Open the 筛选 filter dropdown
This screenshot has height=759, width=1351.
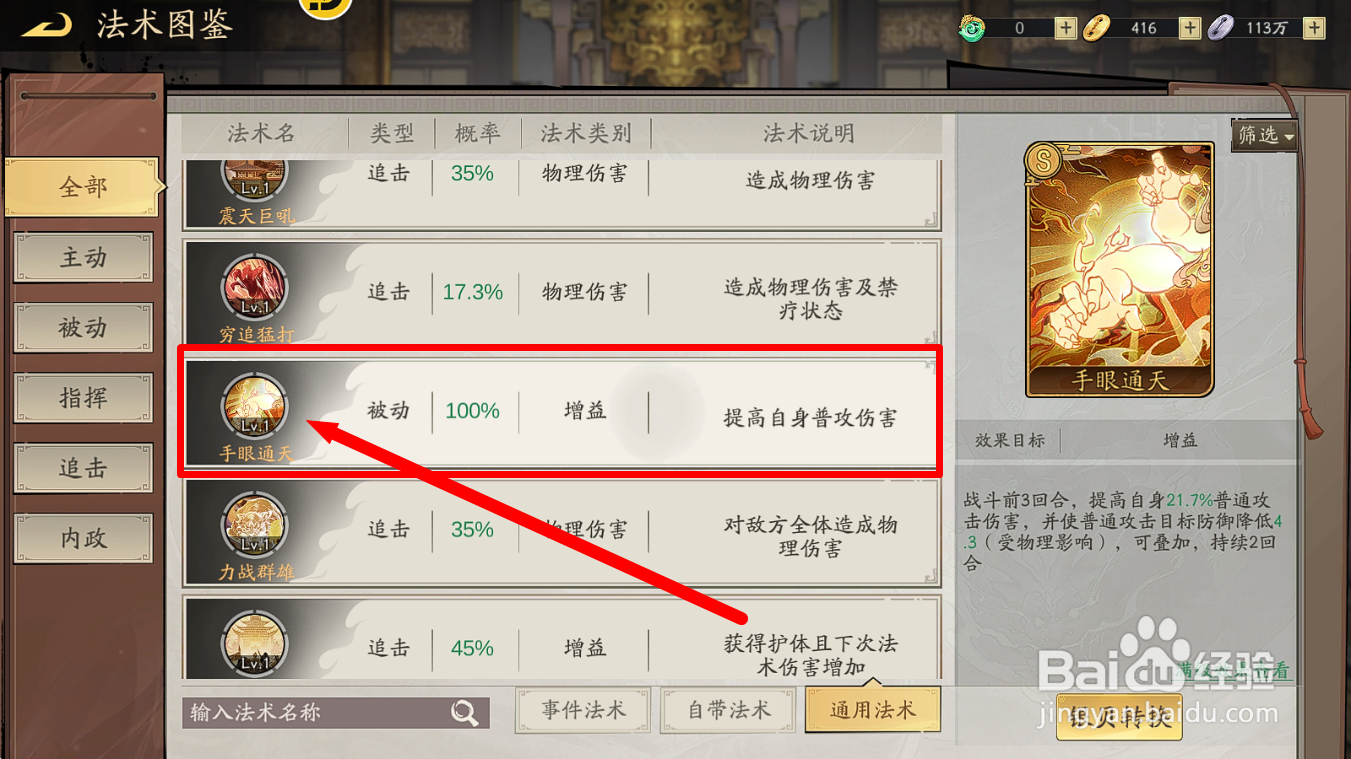[x=1265, y=135]
